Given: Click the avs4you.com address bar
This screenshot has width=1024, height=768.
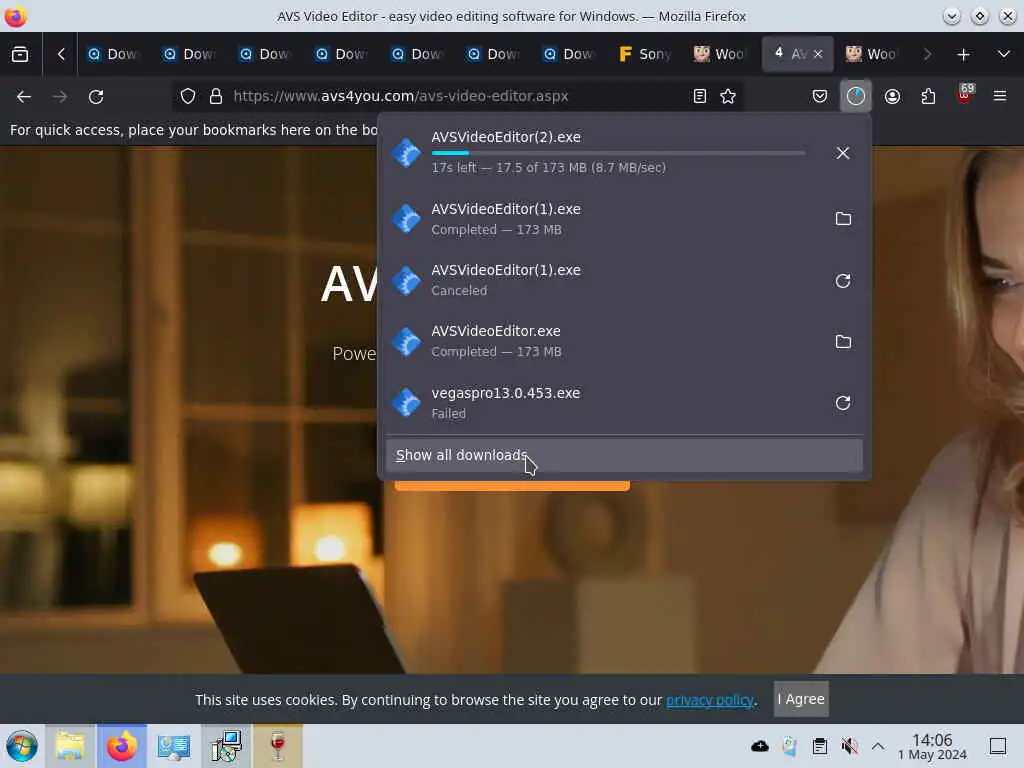Looking at the screenshot, I should (x=457, y=96).
